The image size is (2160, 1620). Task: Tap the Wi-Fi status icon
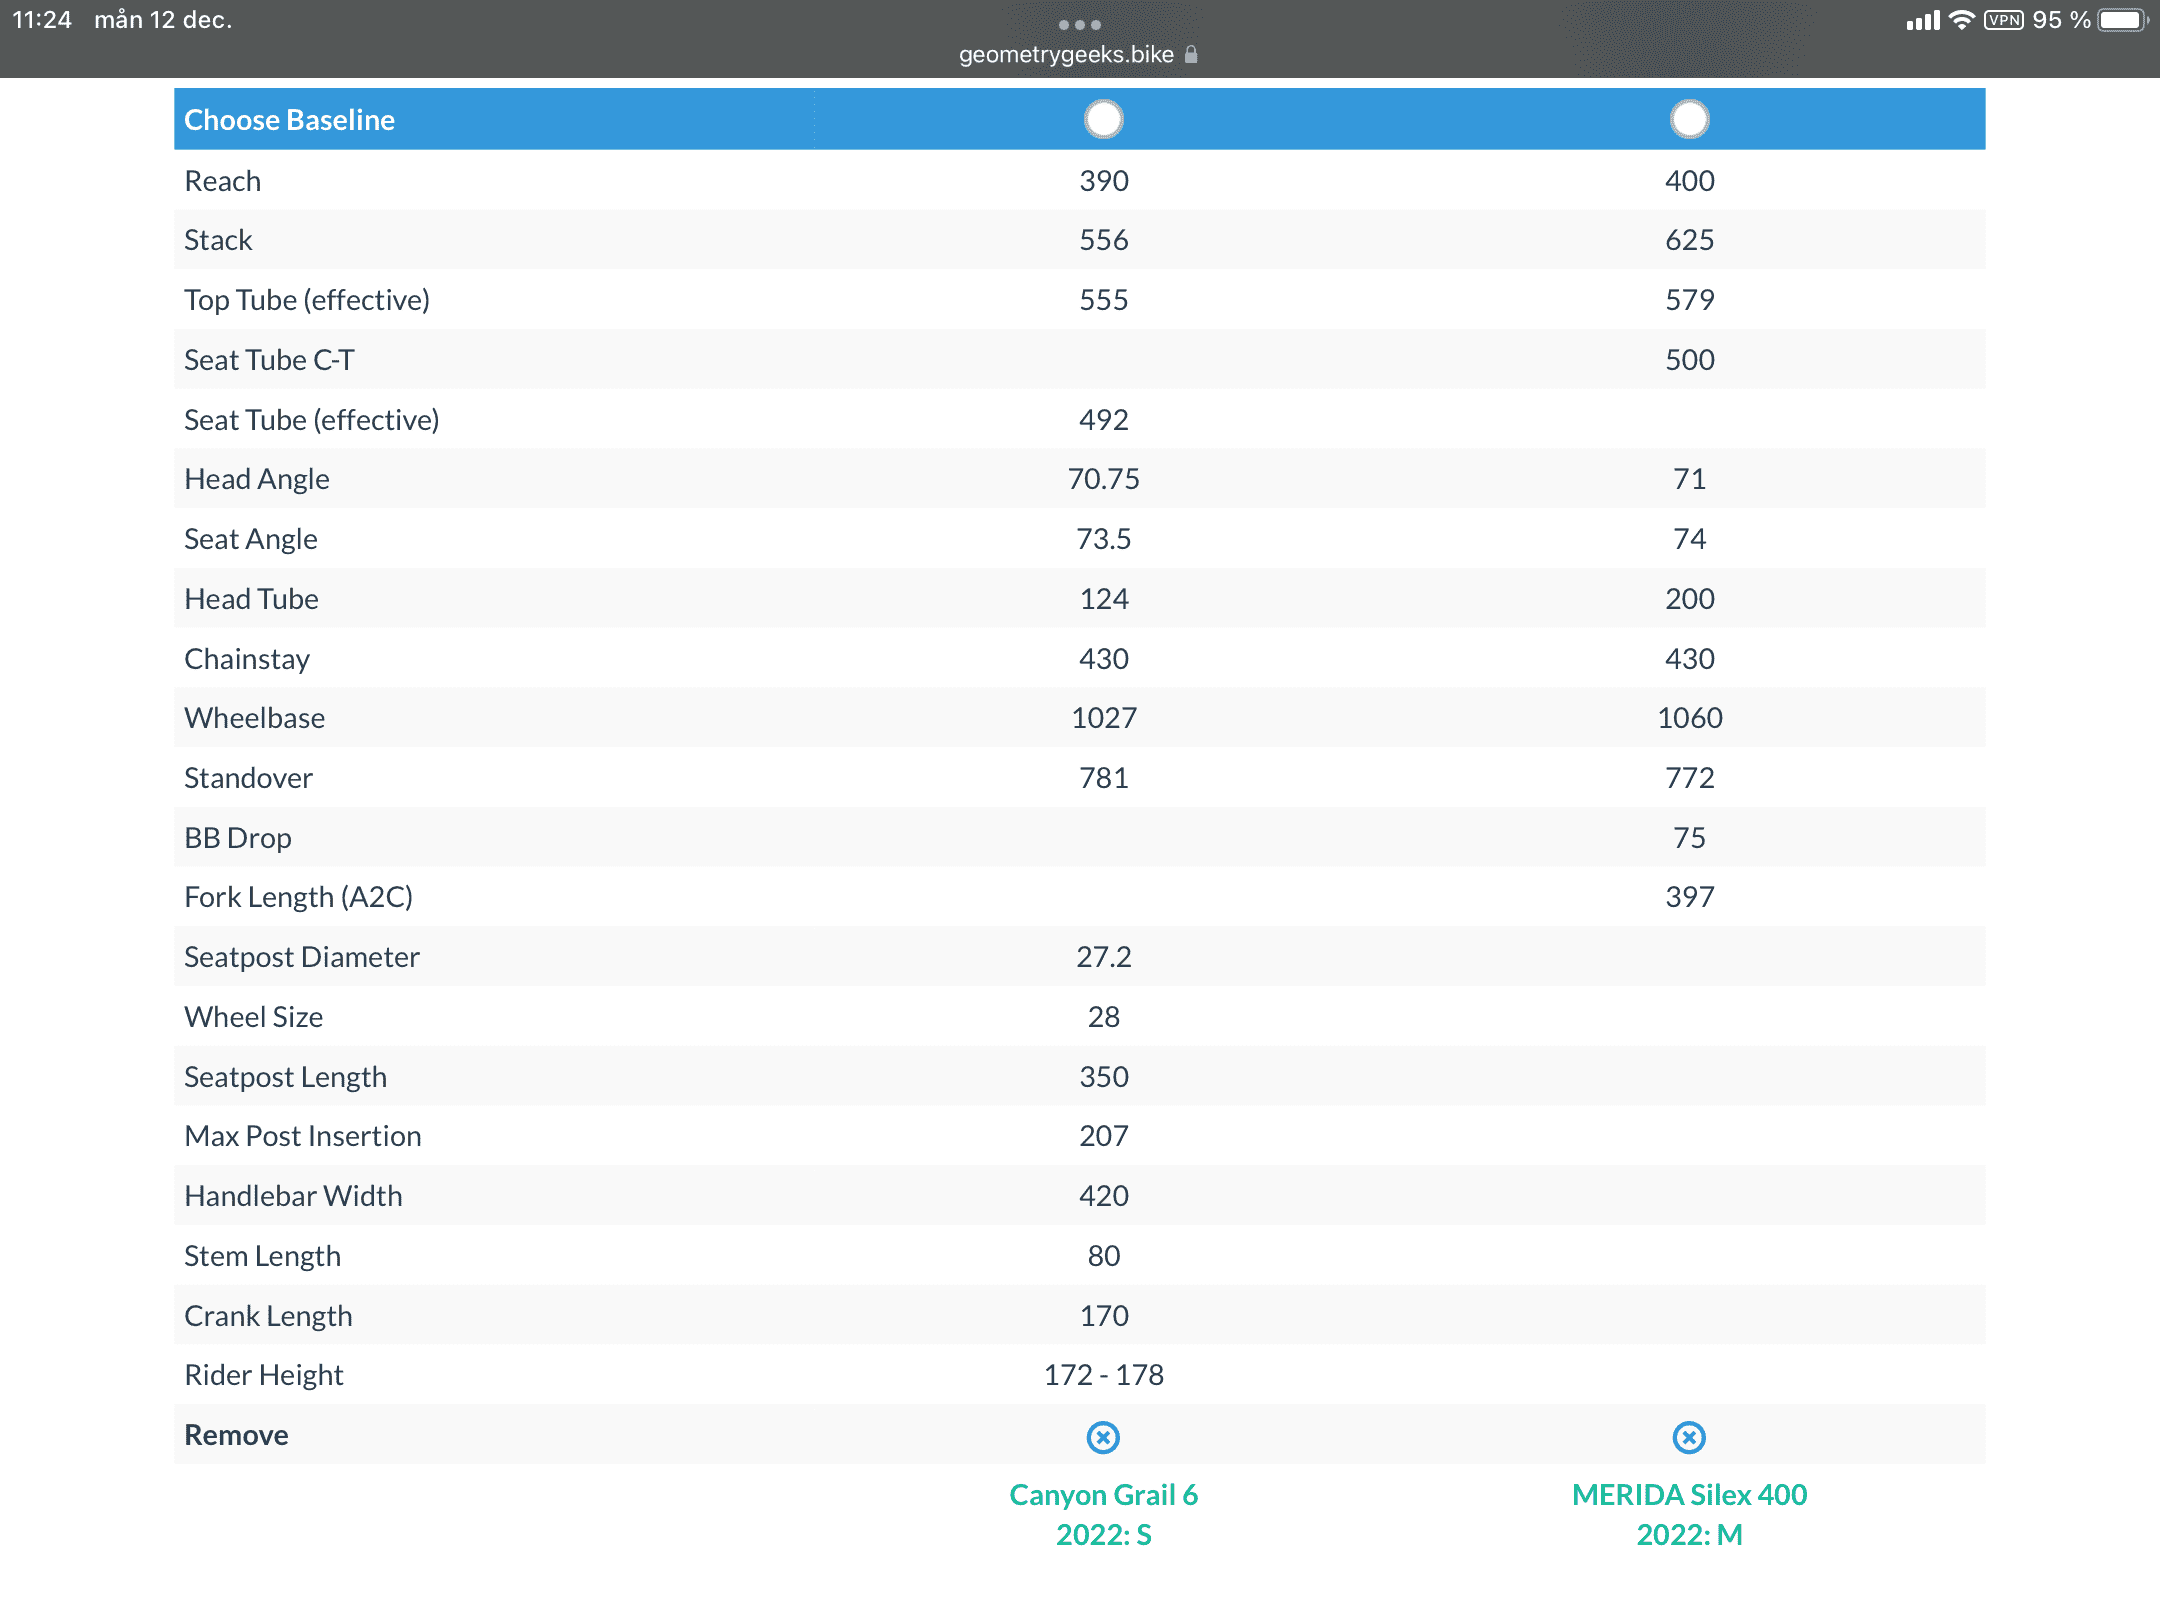tap(1961, 20)
